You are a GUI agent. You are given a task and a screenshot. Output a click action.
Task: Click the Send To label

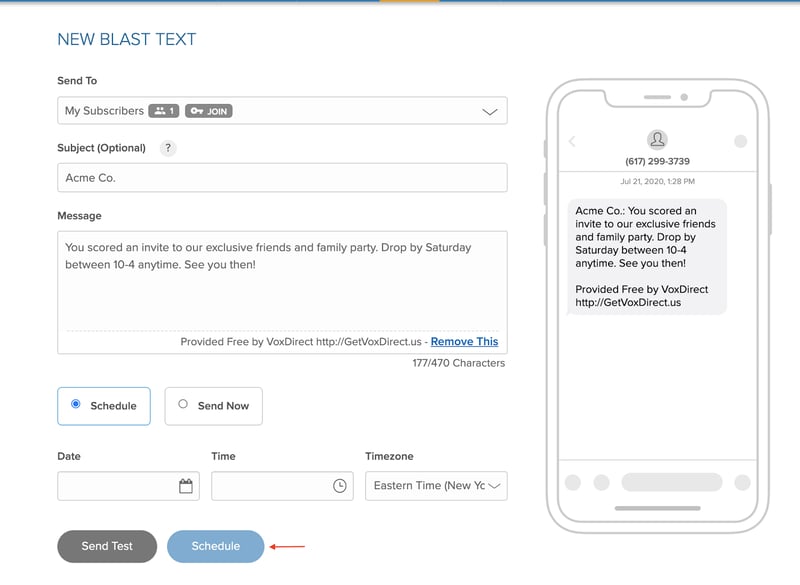[77, 81]
